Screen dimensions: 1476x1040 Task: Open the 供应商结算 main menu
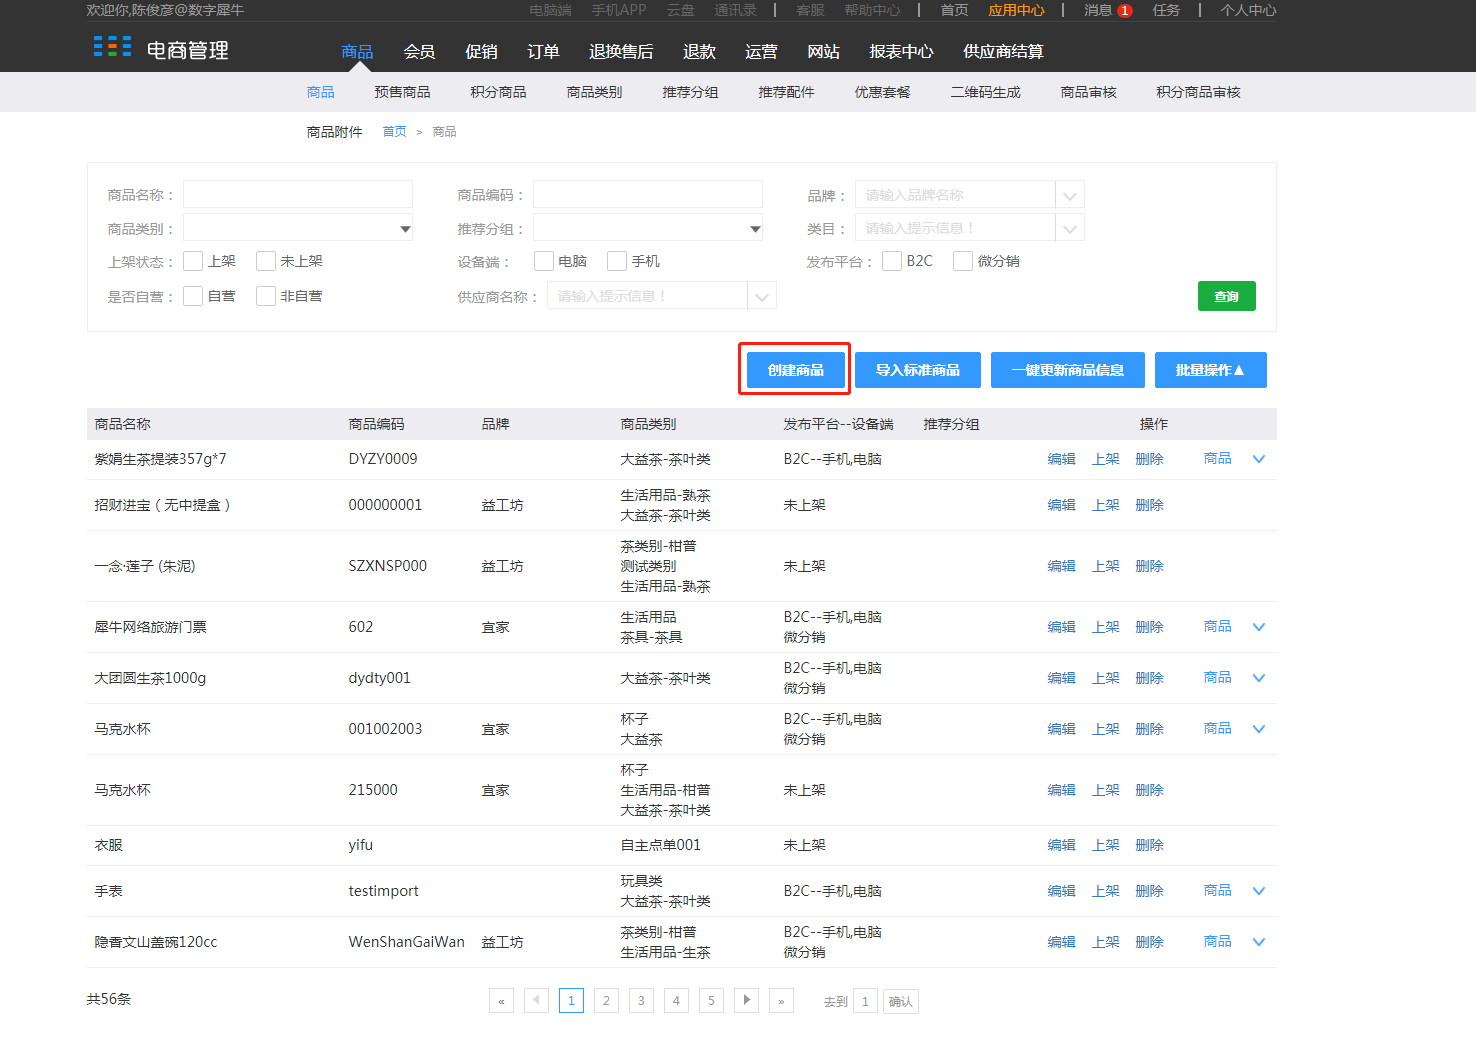click(1003, 51)
